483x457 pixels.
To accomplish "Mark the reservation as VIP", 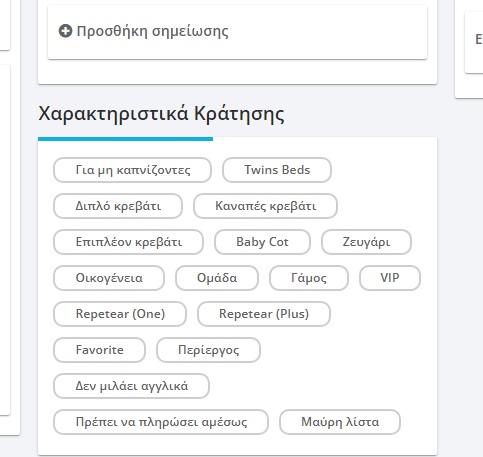I will (x=390, y=278).
